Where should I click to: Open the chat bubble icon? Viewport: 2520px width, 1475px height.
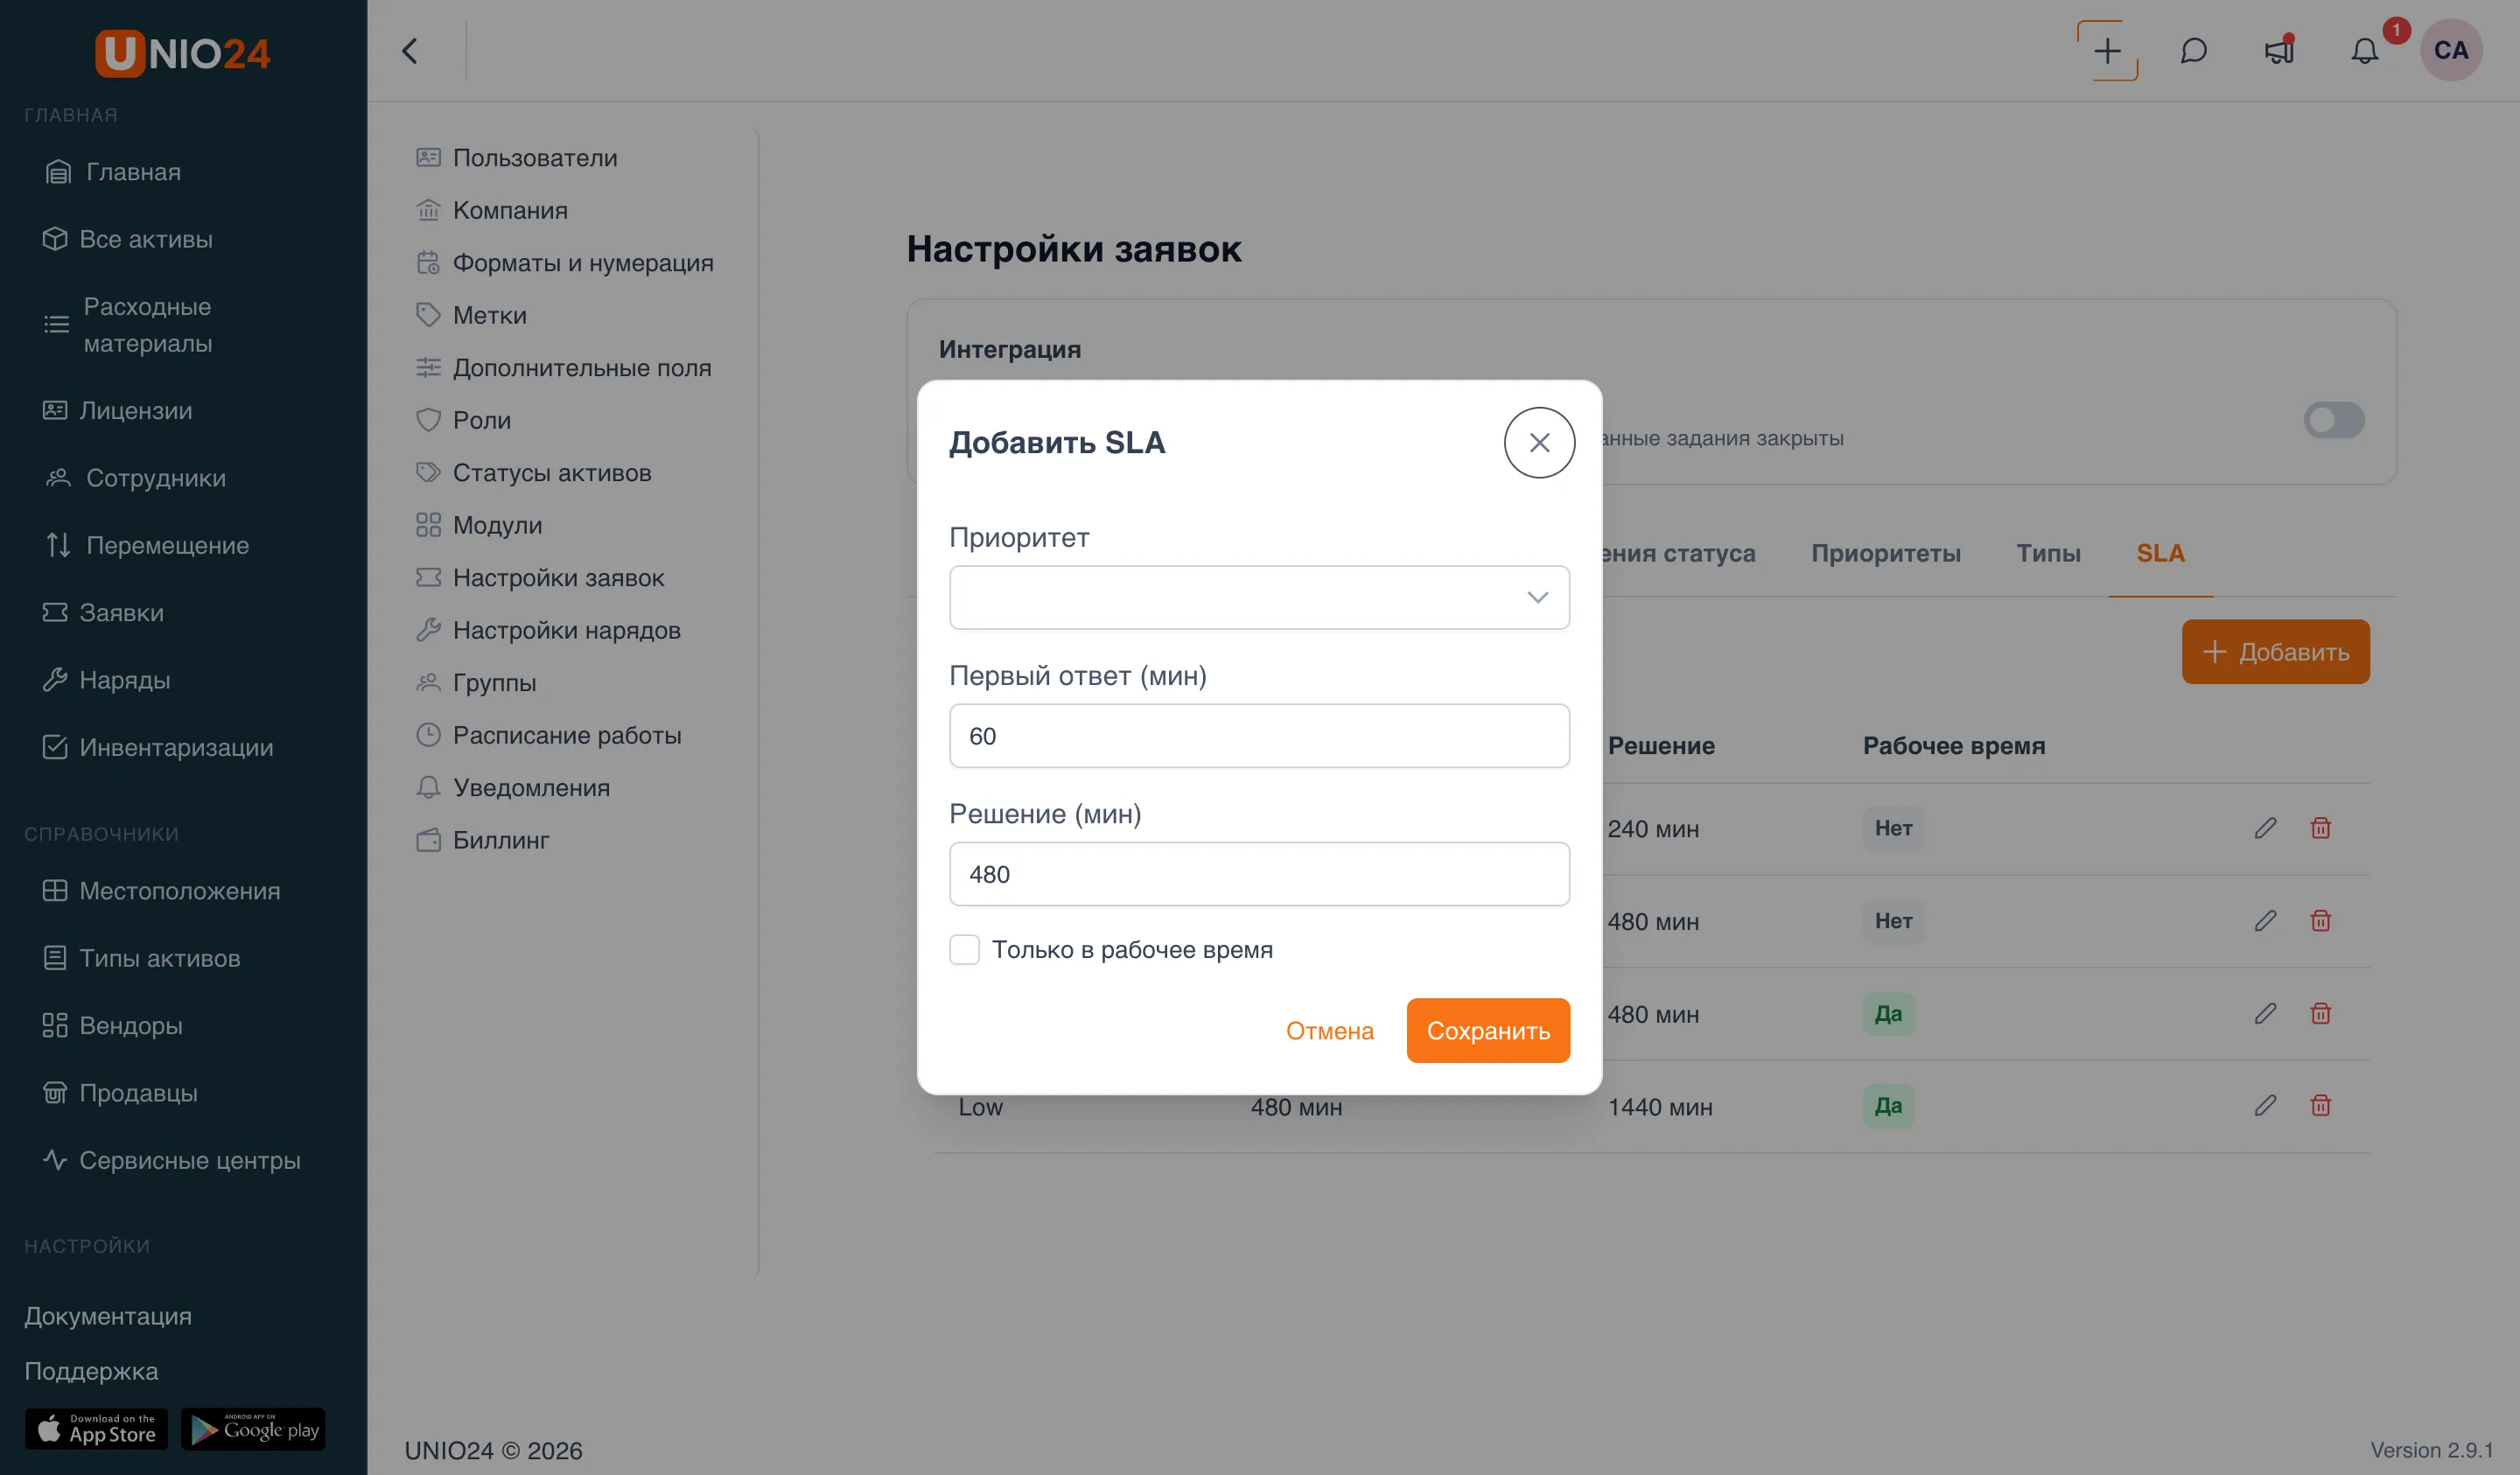pos(2193,51)
